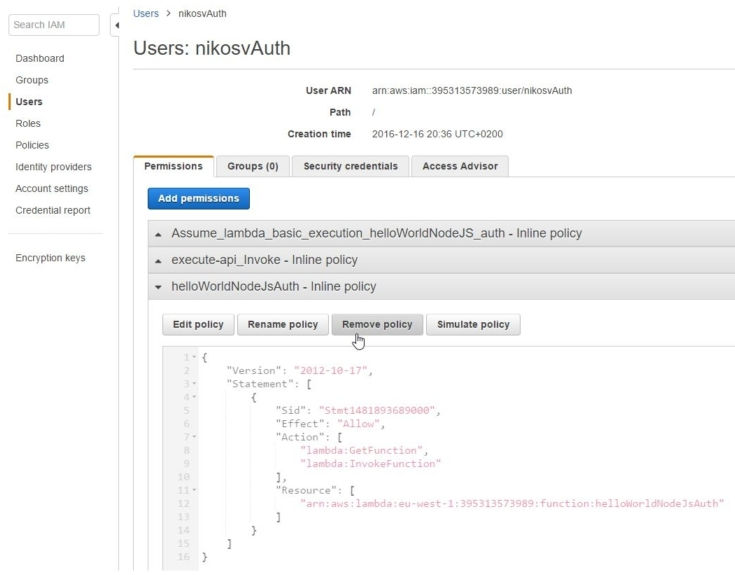Open the Security credentials tab
This screenshot has width=735, height=575.
point(350,166)
